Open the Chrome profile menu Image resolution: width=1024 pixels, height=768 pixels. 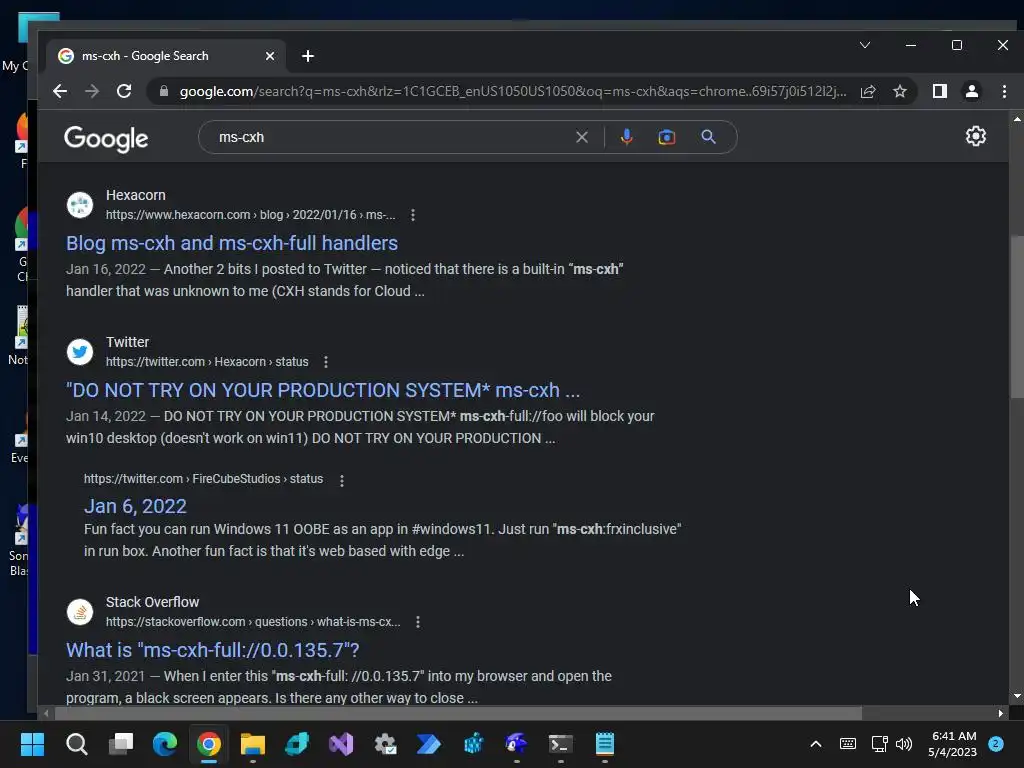tap(972, 91)
